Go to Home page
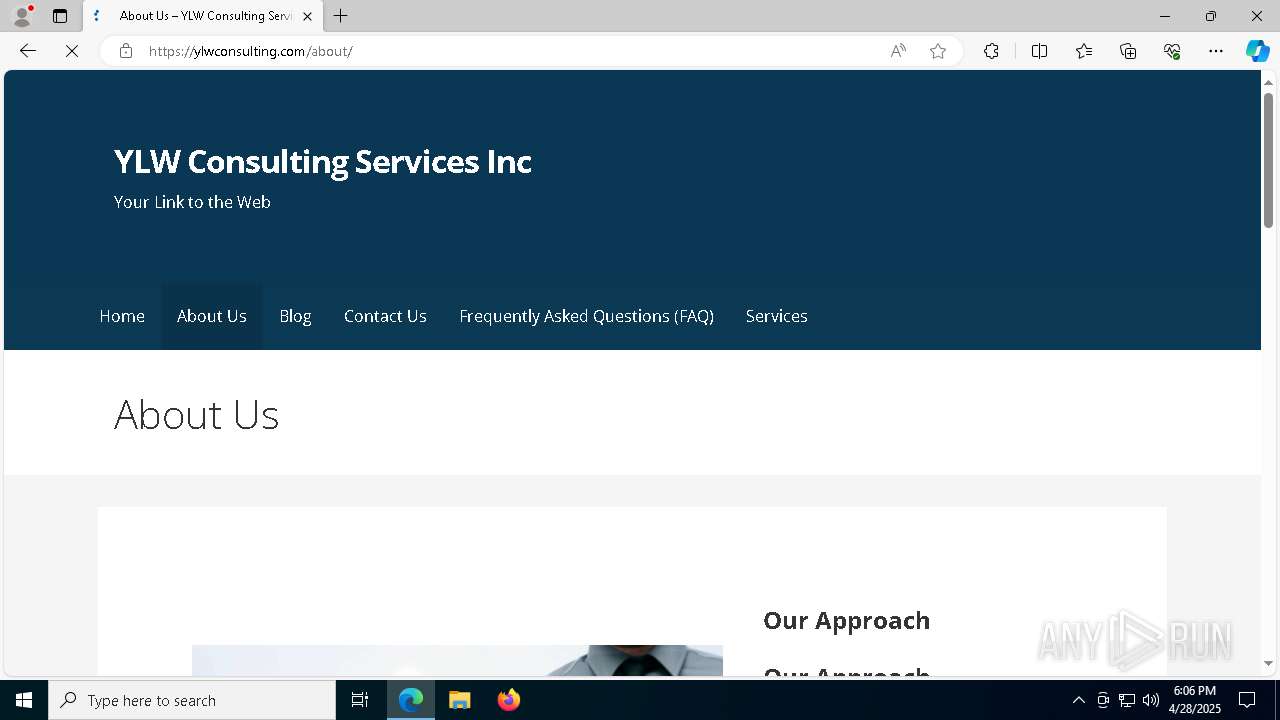This screenshot has width=1280, height=720. (x=122, y=316)
